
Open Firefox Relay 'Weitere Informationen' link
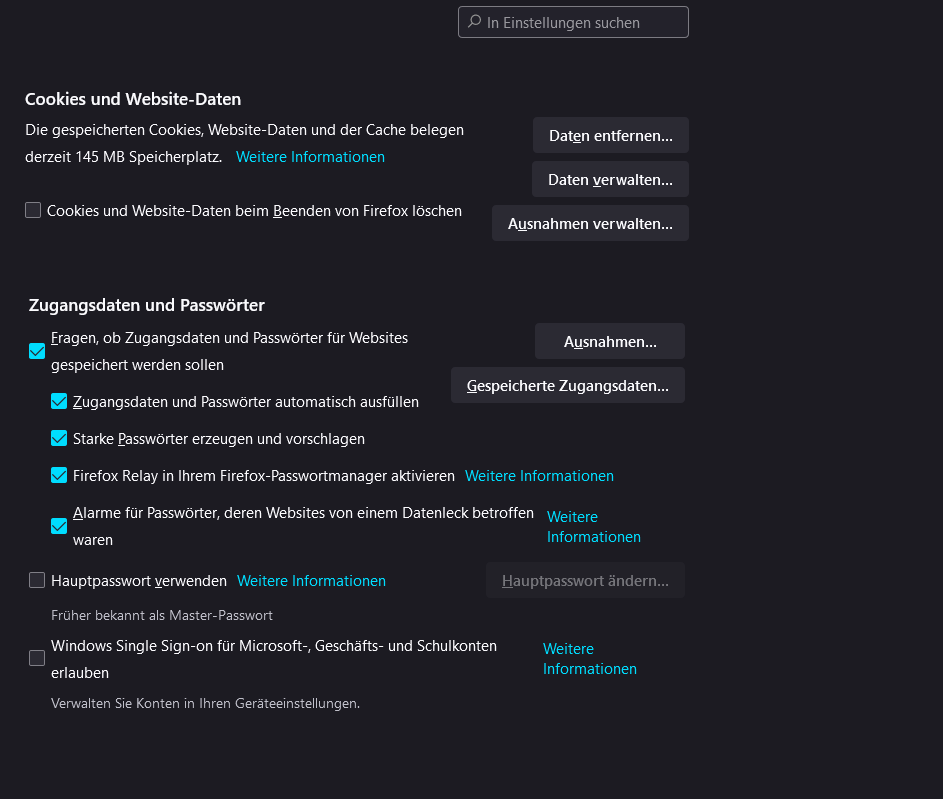point(539,476)
